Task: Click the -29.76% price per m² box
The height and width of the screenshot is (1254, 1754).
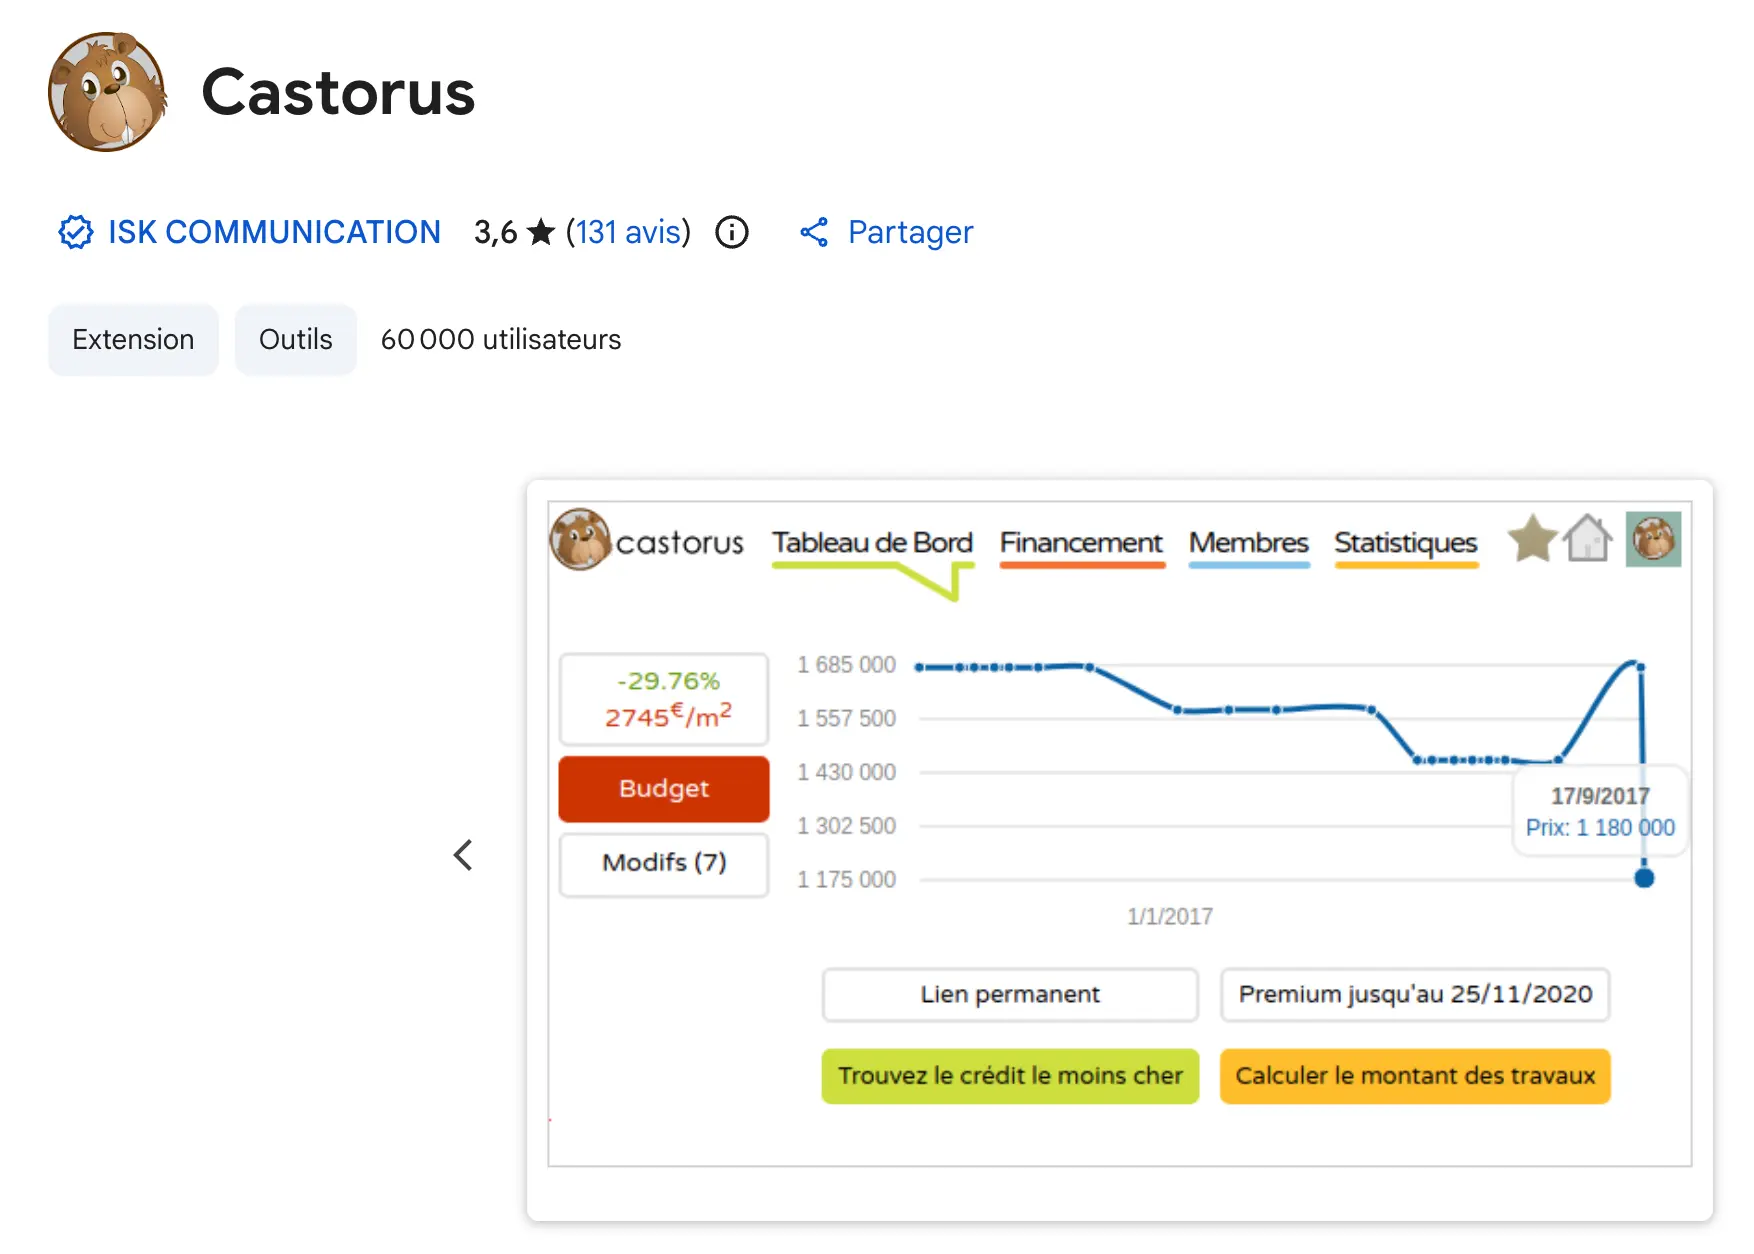Action: tap(664, 699)
